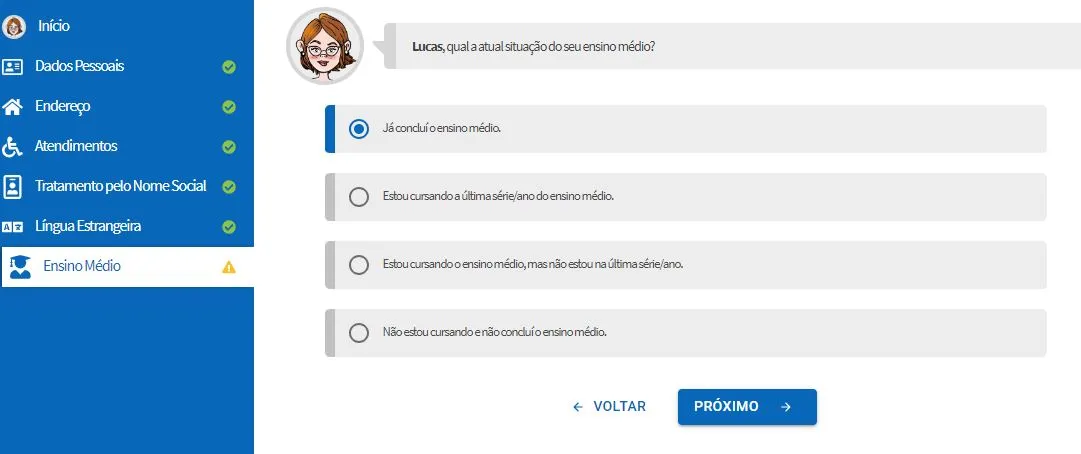Image resolution: width=1081 pixels, height=454 pixels.
Task: Click the avatar icon beside Início
Action: (13, 27)
